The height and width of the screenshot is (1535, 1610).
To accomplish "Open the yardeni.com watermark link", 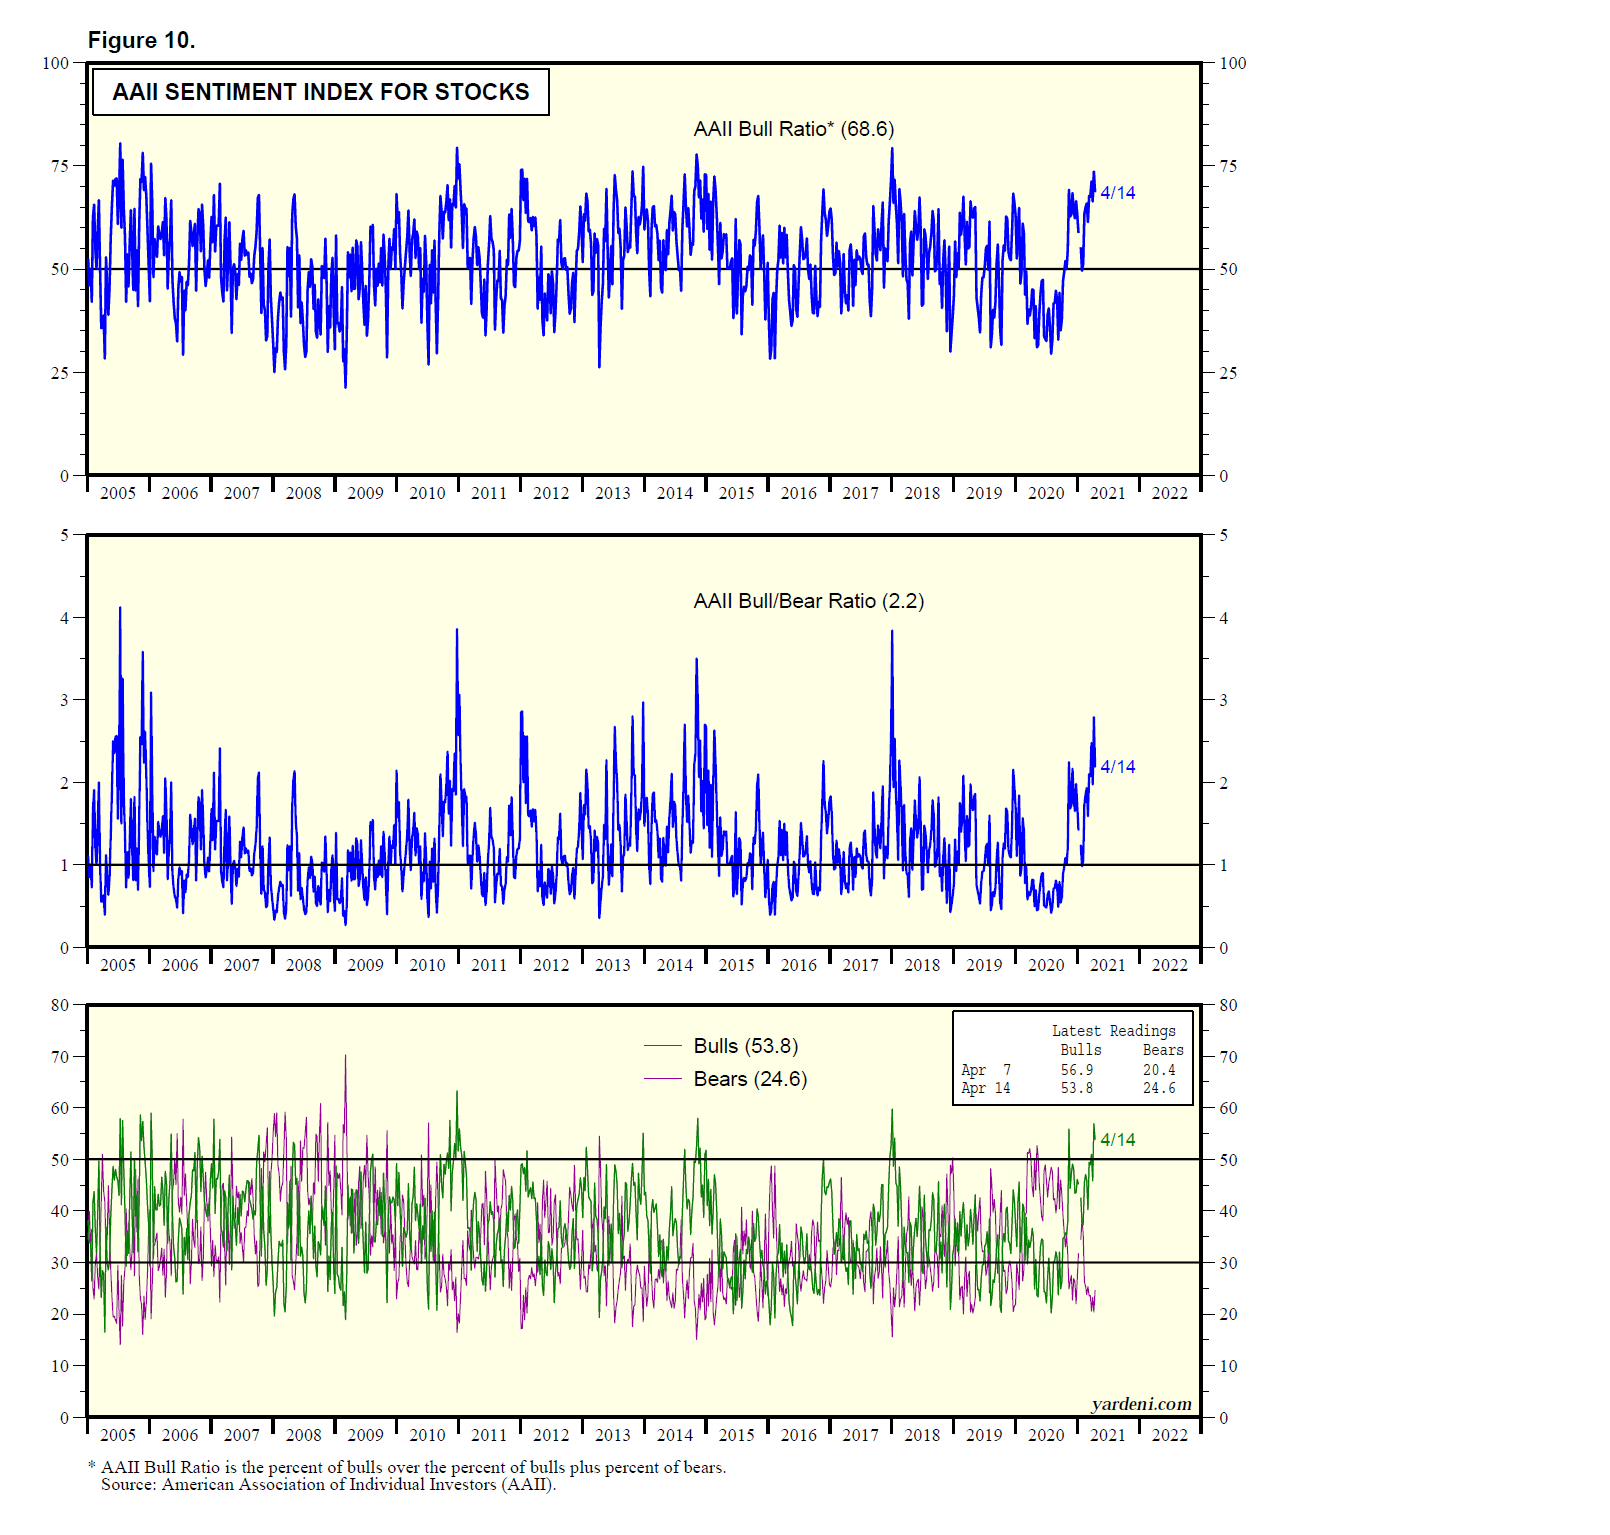I will click(x=1141, y=1404).
